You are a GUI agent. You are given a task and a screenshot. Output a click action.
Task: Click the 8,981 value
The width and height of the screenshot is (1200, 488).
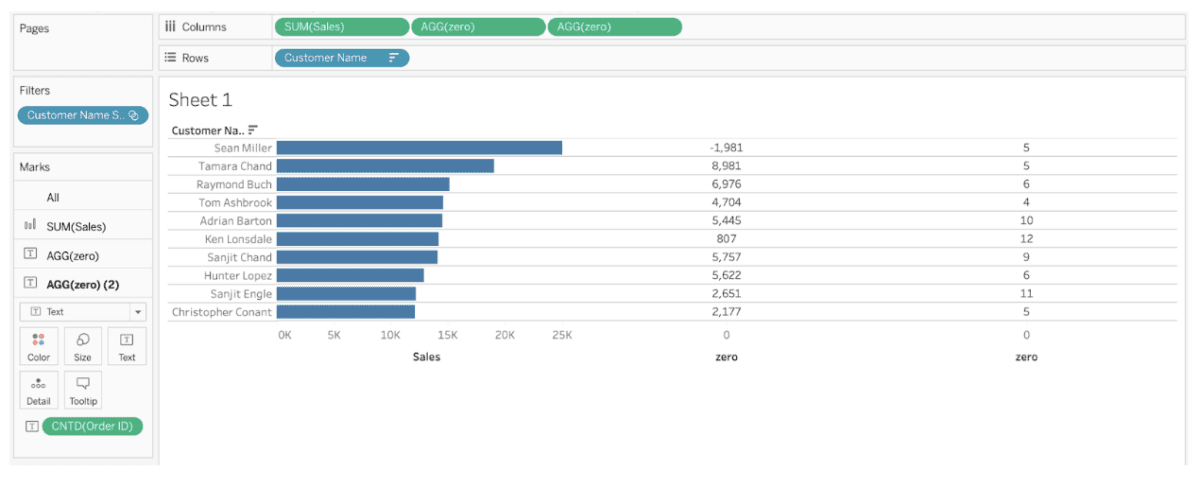click(x=726, y=166)
